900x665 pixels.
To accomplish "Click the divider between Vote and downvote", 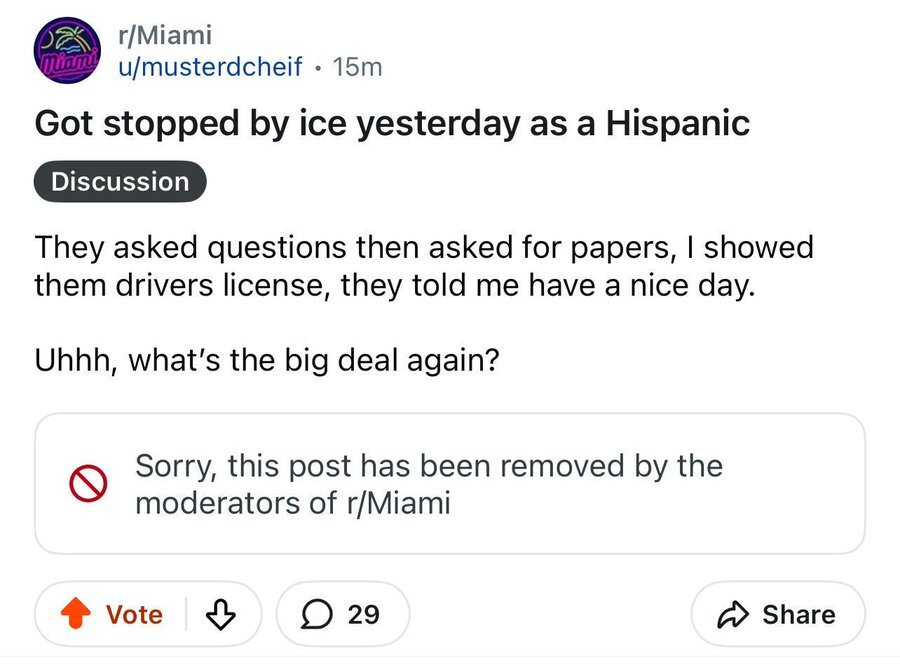I will point(186,614).
